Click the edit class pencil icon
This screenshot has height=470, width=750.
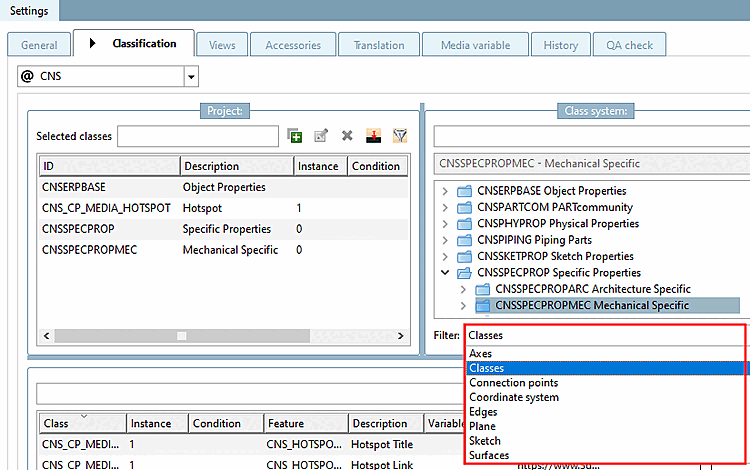(x=321, y=136)
